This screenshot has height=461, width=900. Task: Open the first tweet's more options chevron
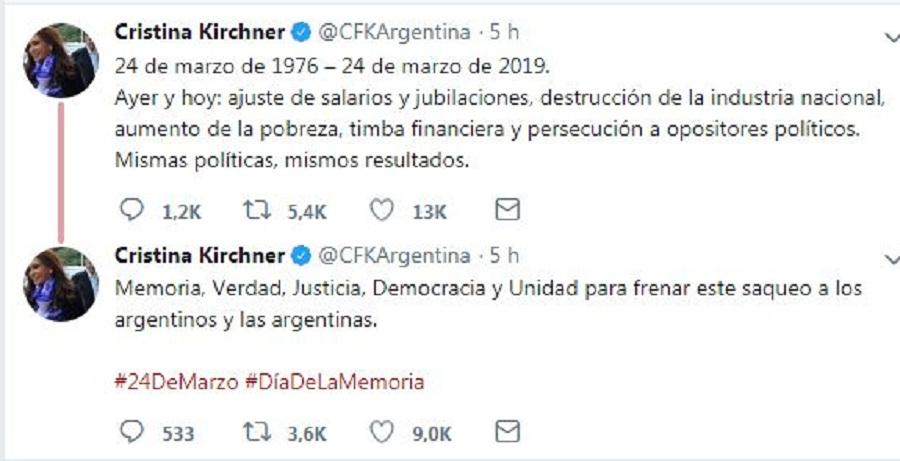(x=892, y=37)
